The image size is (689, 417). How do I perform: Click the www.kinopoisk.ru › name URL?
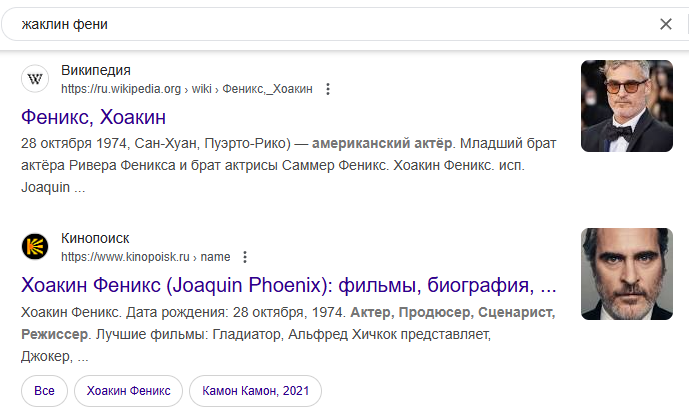(145, 257)
